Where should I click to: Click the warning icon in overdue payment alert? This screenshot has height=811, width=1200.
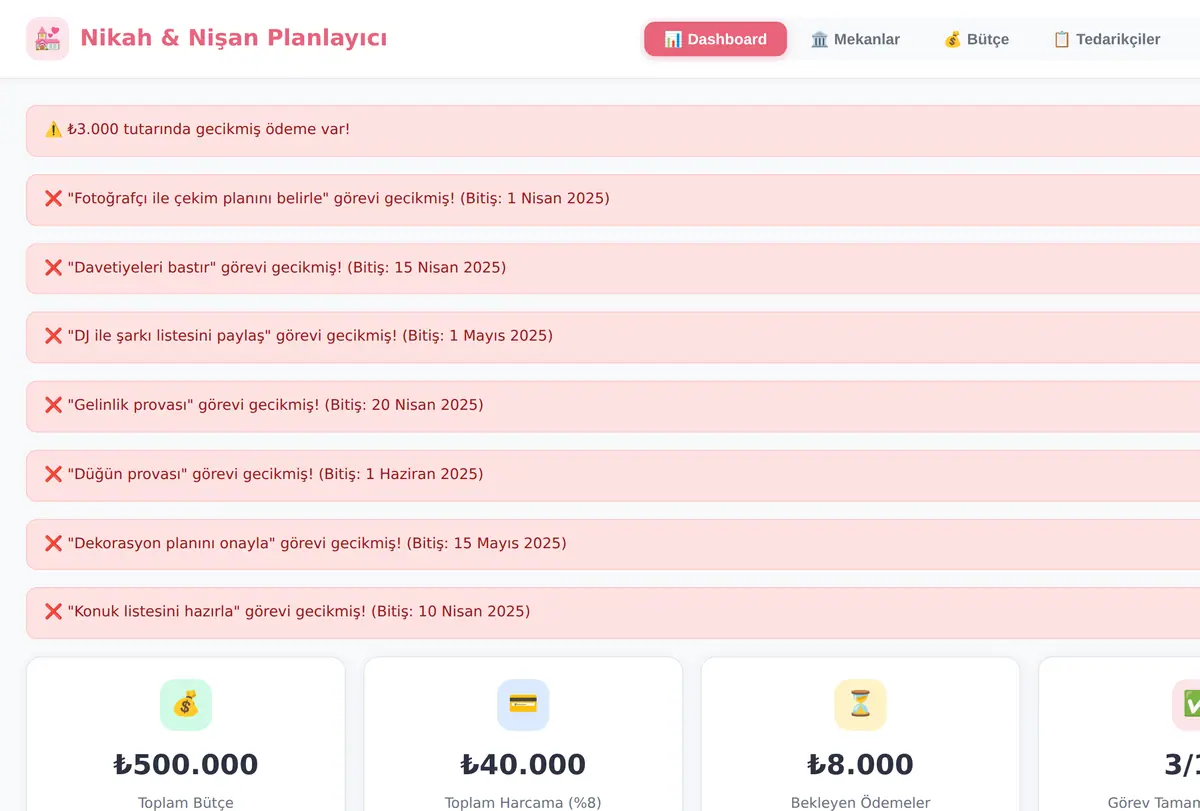[54, 129]
